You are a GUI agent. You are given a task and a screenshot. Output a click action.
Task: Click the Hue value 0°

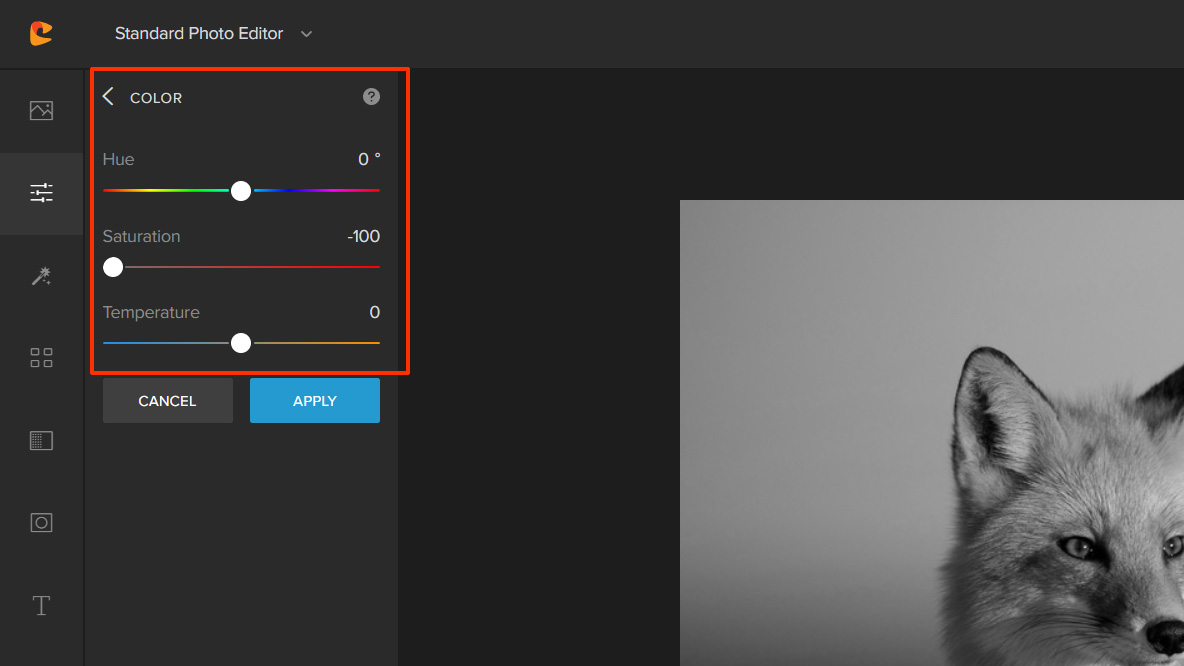pyautogui.click(x=369, y=159)
